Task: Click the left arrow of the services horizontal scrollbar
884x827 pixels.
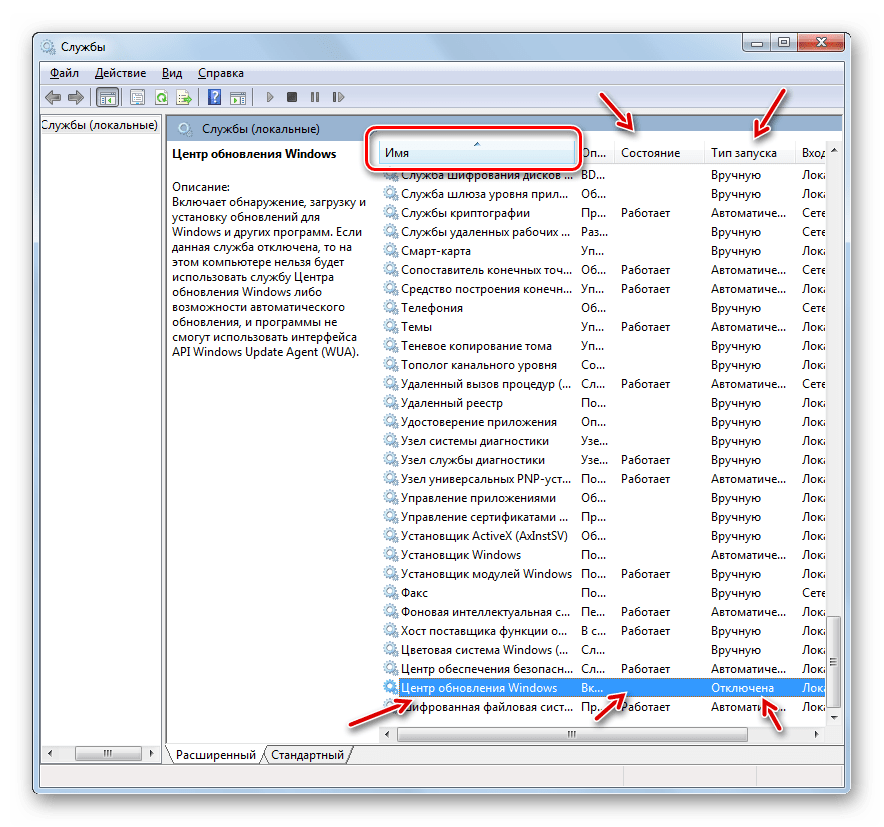Action: pos(387,734)
